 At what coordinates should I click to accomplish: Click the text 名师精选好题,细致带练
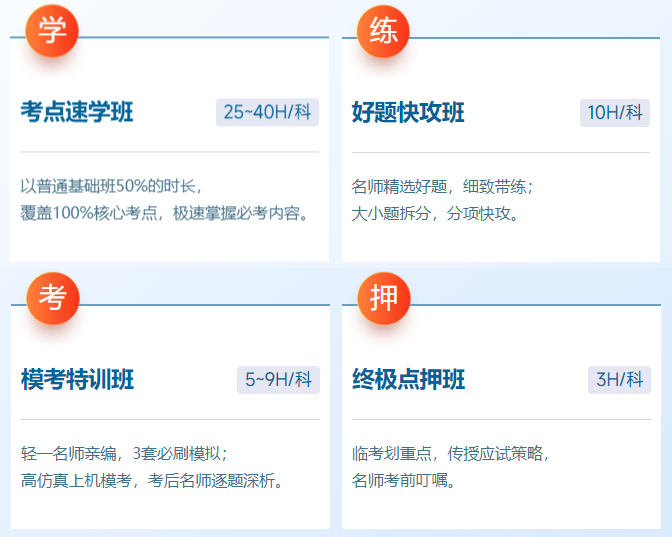pyautogui.click(x=443, y=186)
